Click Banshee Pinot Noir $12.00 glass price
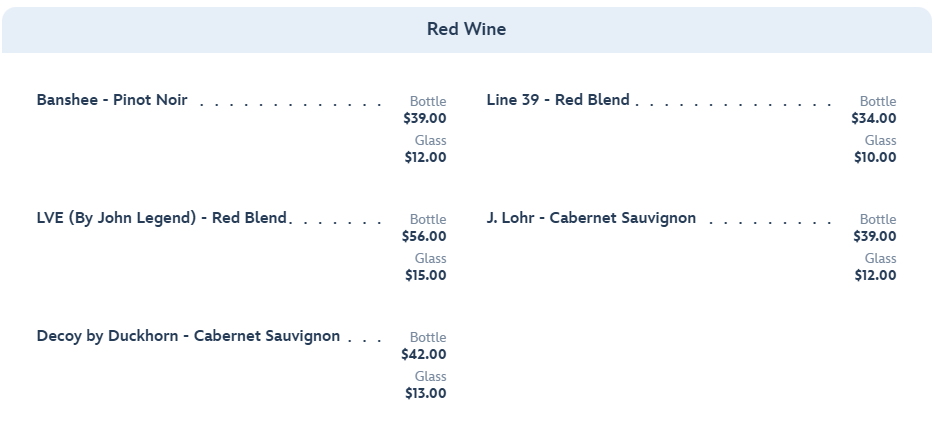Image resolution: width=934 pixels, height=421 pixels. click(x=425, y=157)
